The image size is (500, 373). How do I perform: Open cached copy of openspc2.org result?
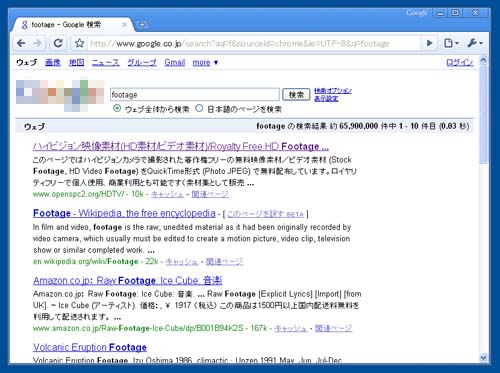coord(167,194)
